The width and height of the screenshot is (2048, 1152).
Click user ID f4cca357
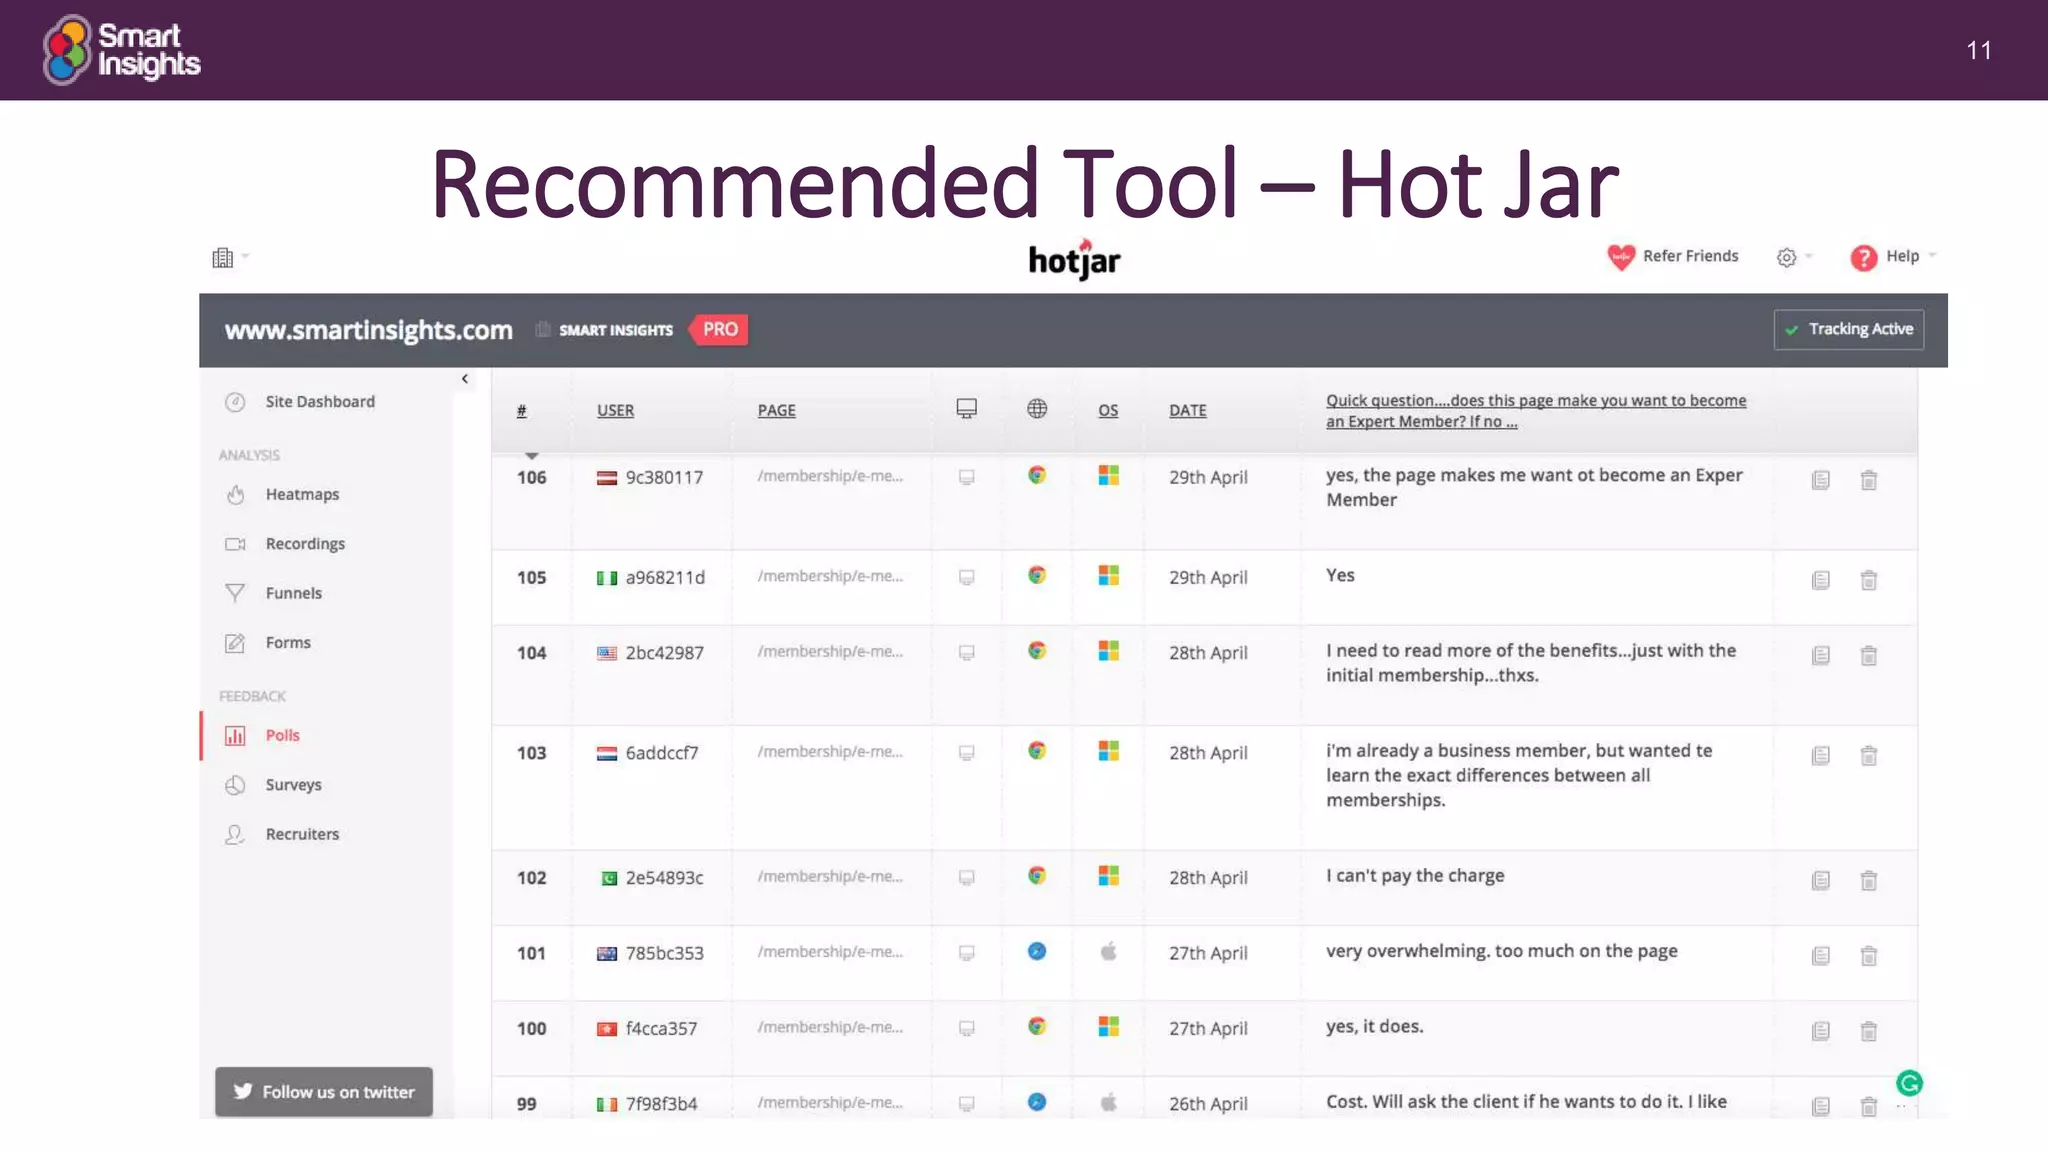pos(661,1029)
